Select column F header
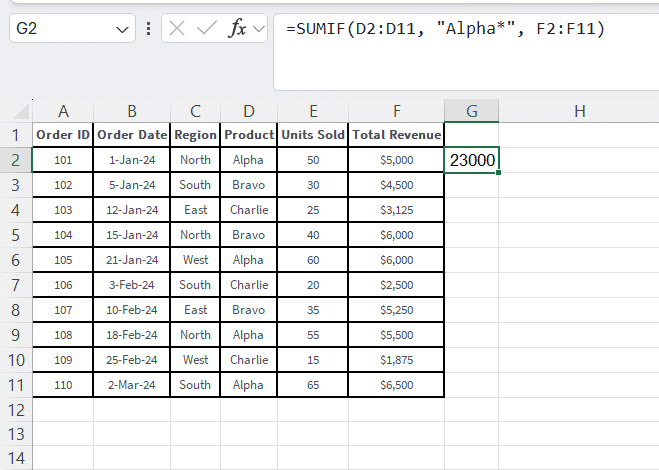 coord(397,111)
